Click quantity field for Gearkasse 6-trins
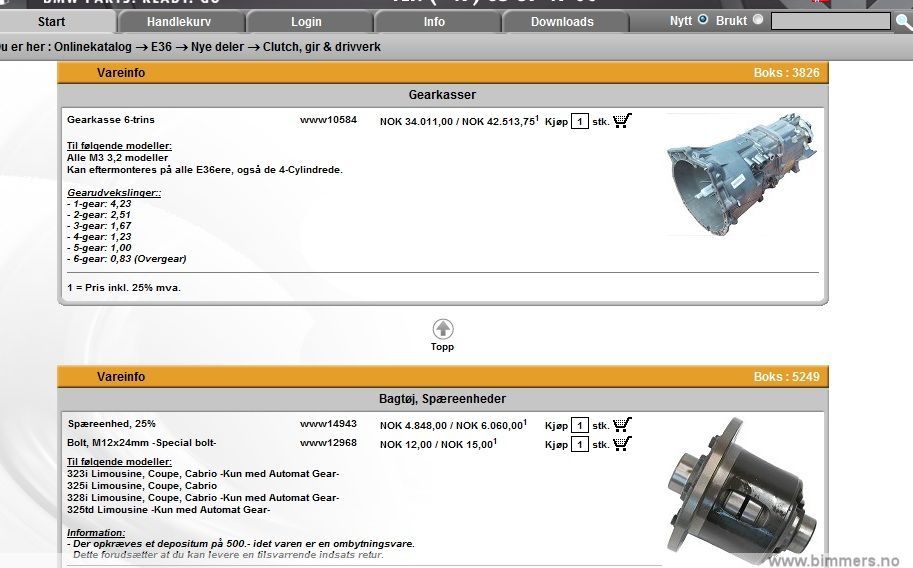The height and width of the screenshot is (568, 913). tap(580, 121)
